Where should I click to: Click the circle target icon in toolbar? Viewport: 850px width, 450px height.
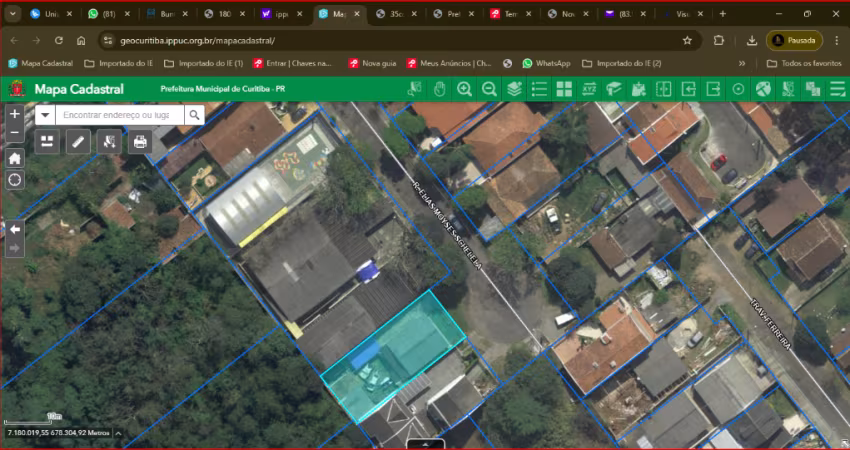click(738, 89)
